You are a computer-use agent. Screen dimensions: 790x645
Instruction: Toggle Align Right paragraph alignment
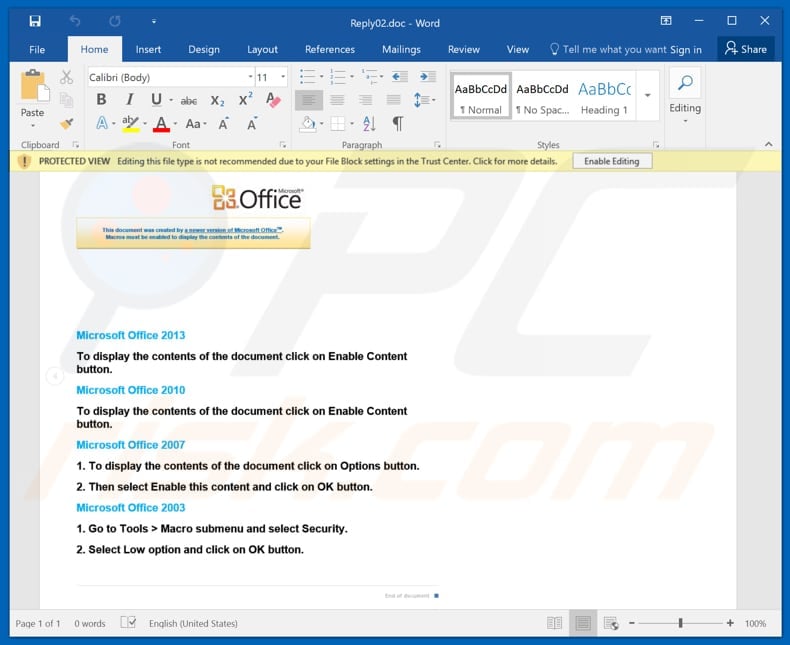click(365, 100)
